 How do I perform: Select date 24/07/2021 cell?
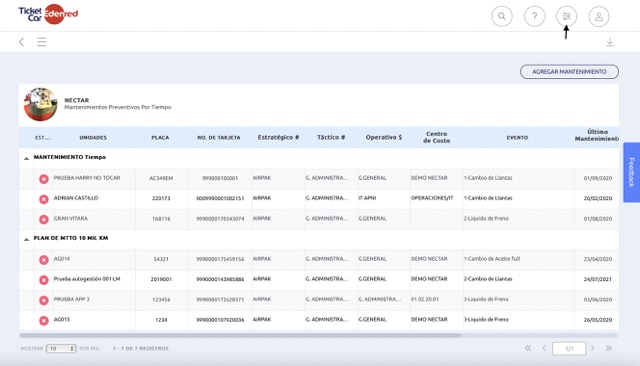(598, 279)
